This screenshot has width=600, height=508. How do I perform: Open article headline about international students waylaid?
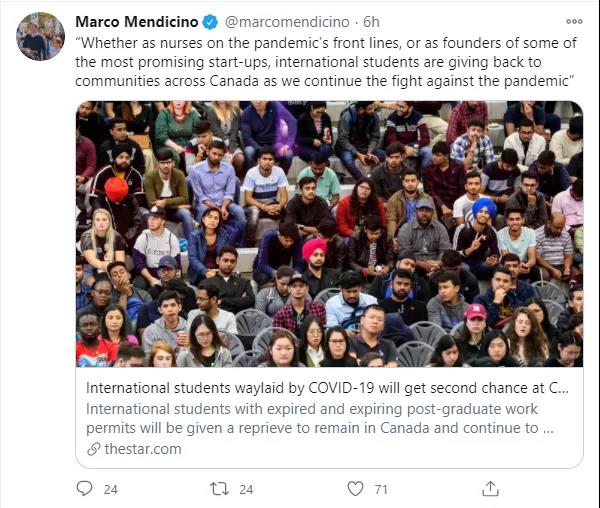(327, 388)
